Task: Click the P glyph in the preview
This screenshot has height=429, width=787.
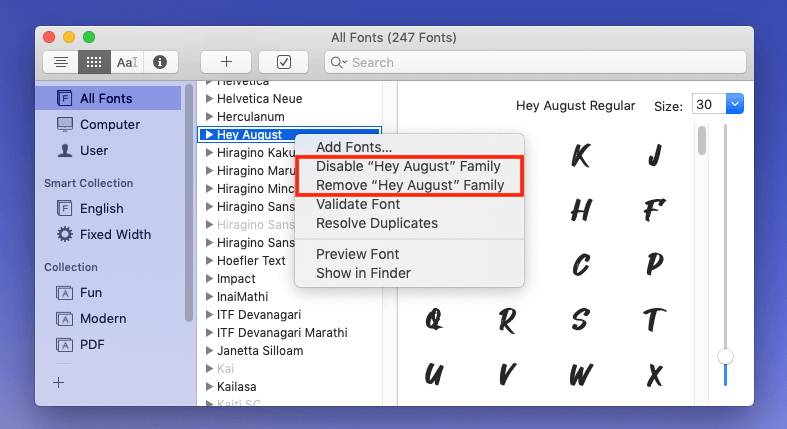Action: [654, 264]
